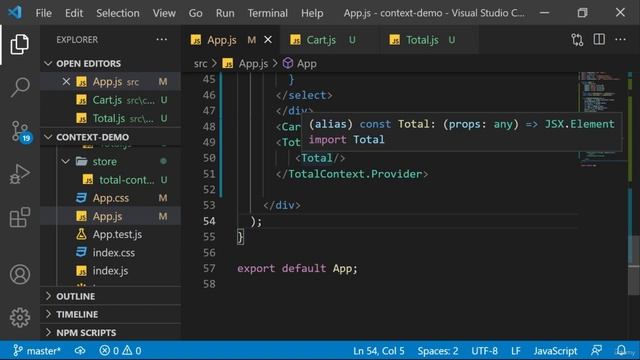Click the App.js breadcrumb segment
The width and height of the screenshot is (640, 360).
click(246, 64)
